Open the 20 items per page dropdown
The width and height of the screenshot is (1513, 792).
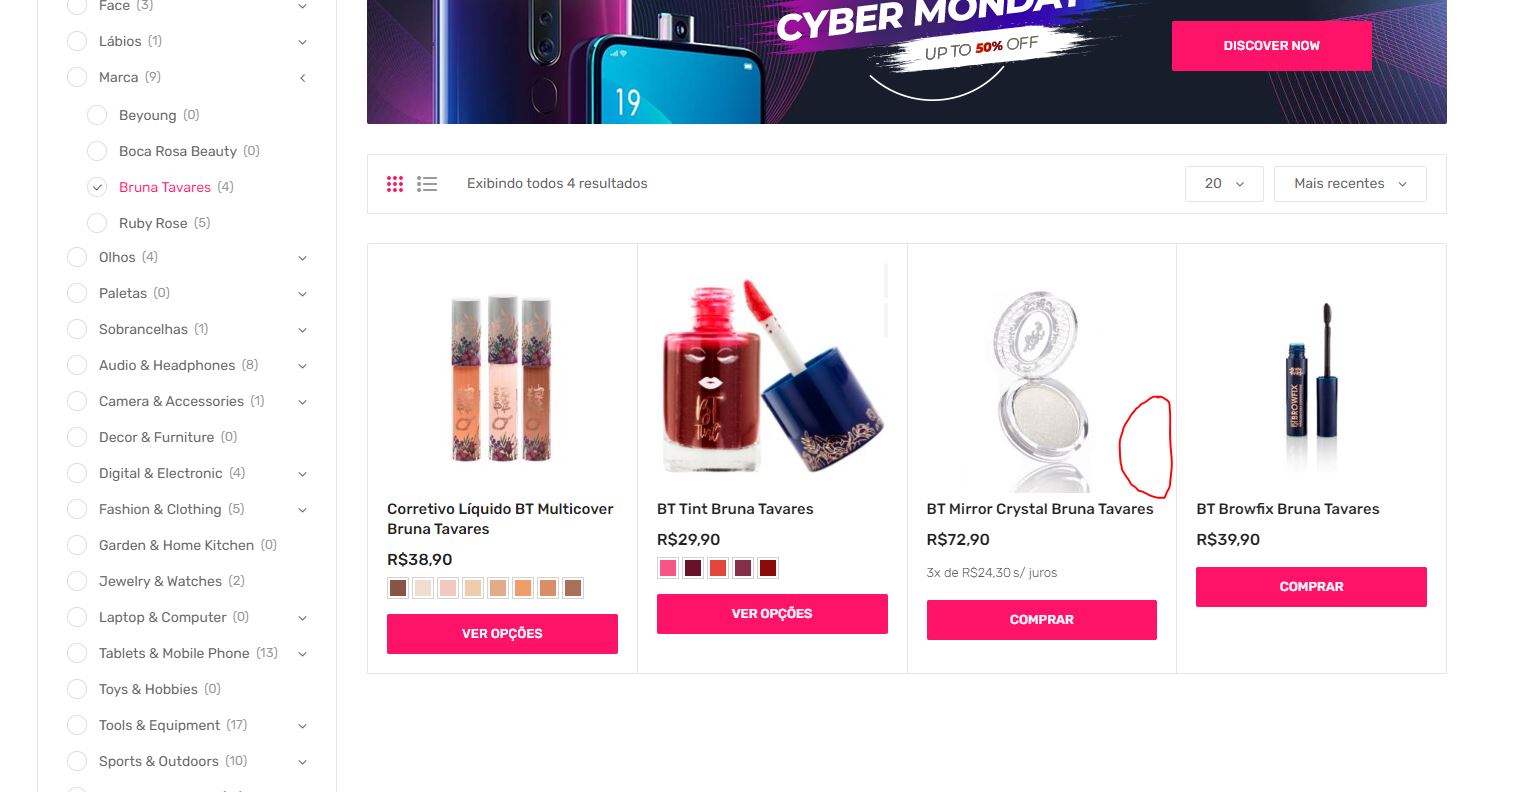click(x=1224, y=184)
